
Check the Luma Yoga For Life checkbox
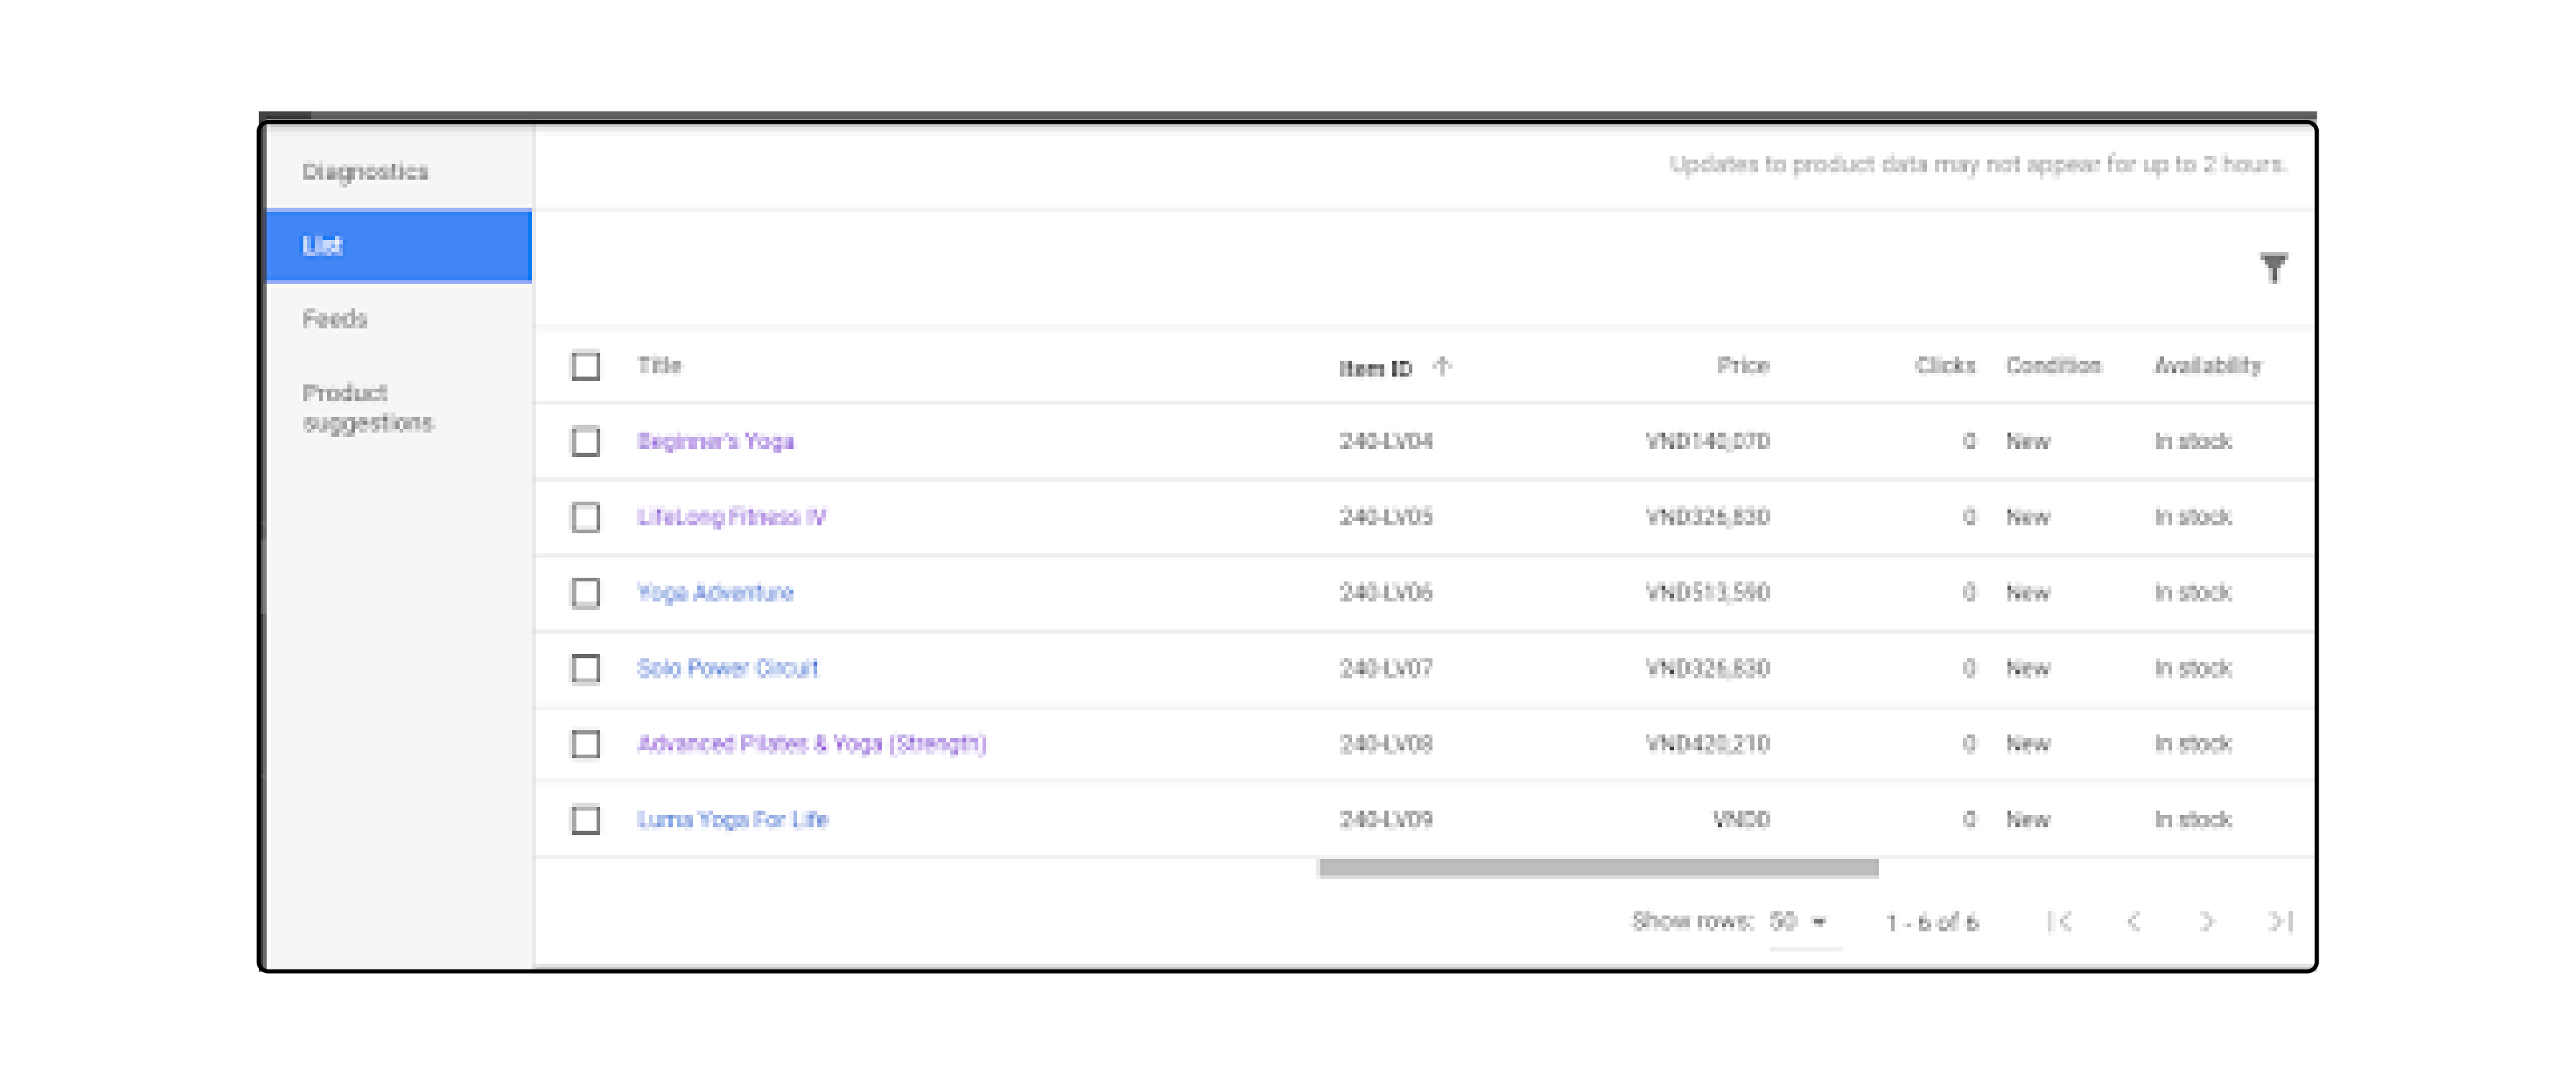[x=586, y=820]
